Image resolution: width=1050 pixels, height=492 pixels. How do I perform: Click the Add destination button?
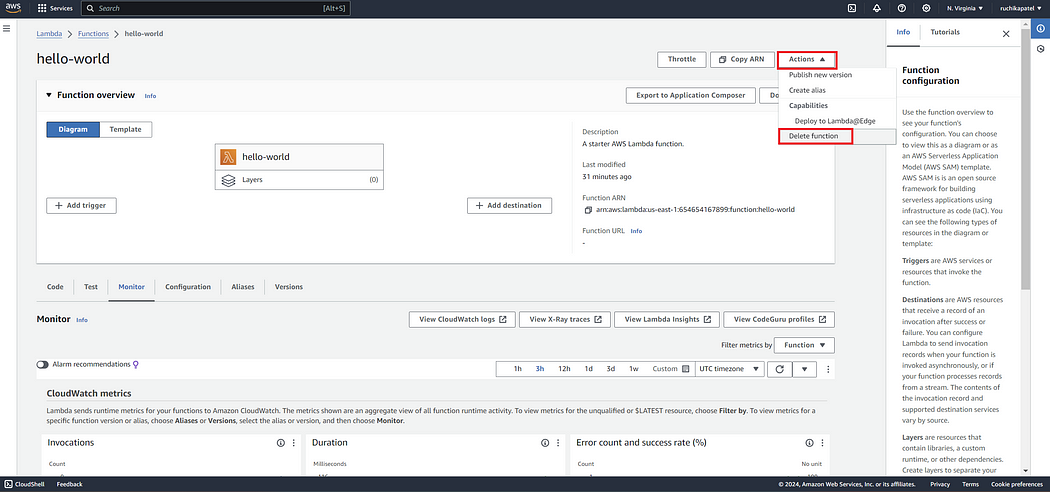click(x=509, y=206)
